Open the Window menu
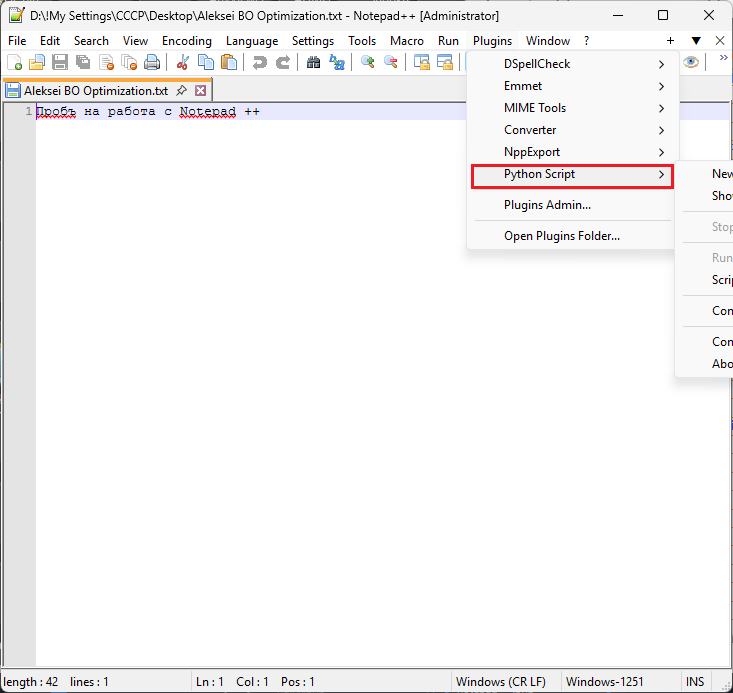The width and height of the screenshot is (733, 693). pos(547,41)
